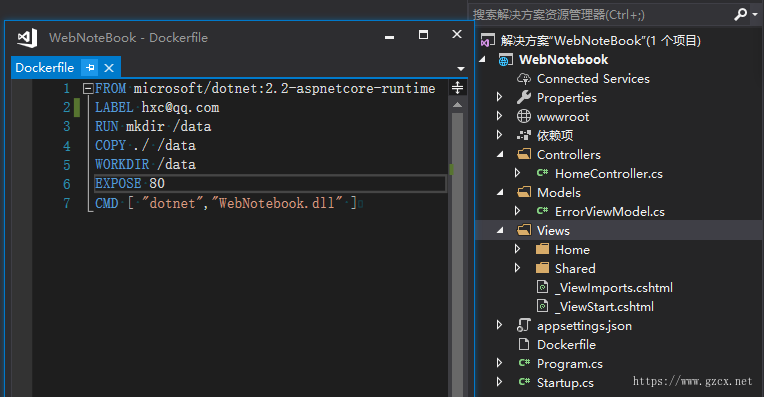Open the tab list dropdown arrow

460,69
